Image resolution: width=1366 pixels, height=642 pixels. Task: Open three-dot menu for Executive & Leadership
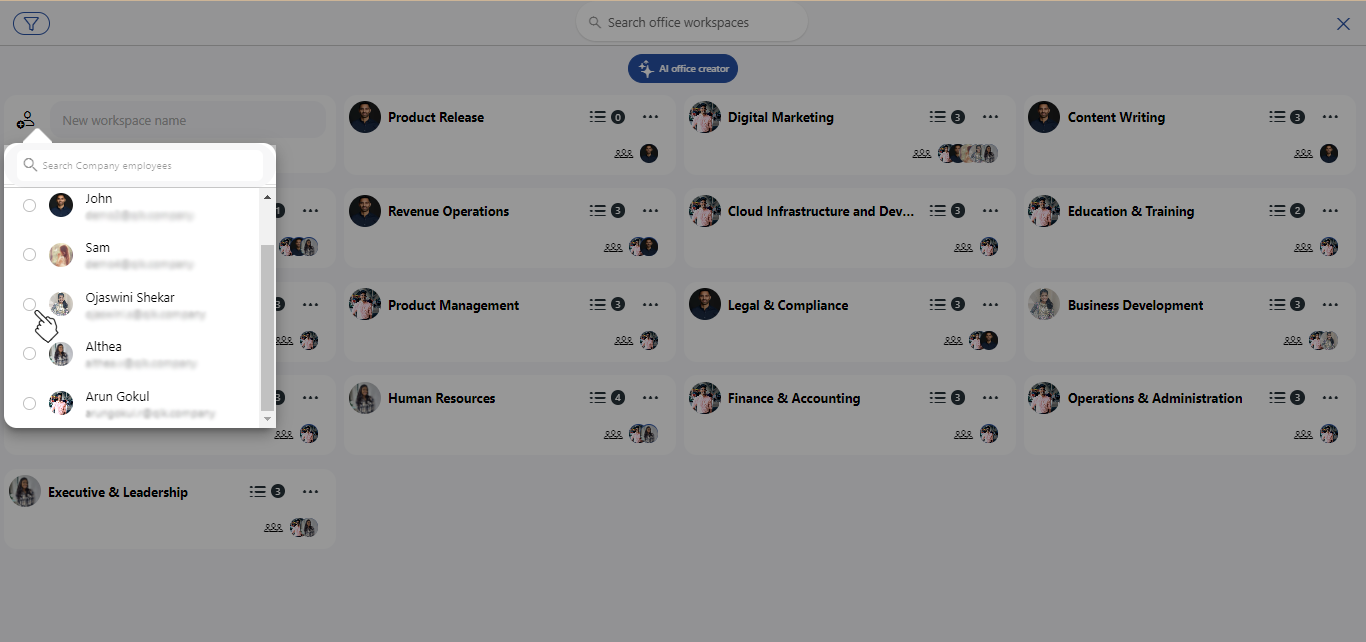(310, 492)
